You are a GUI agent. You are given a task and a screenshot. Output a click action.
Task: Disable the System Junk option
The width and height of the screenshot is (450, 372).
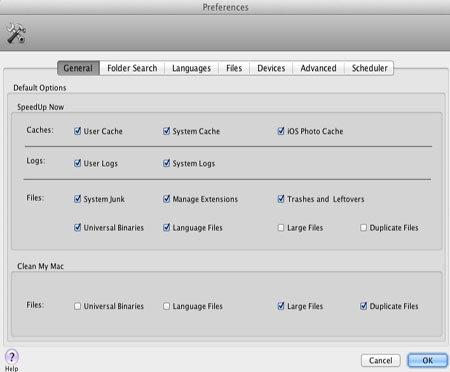click(77, 199)
